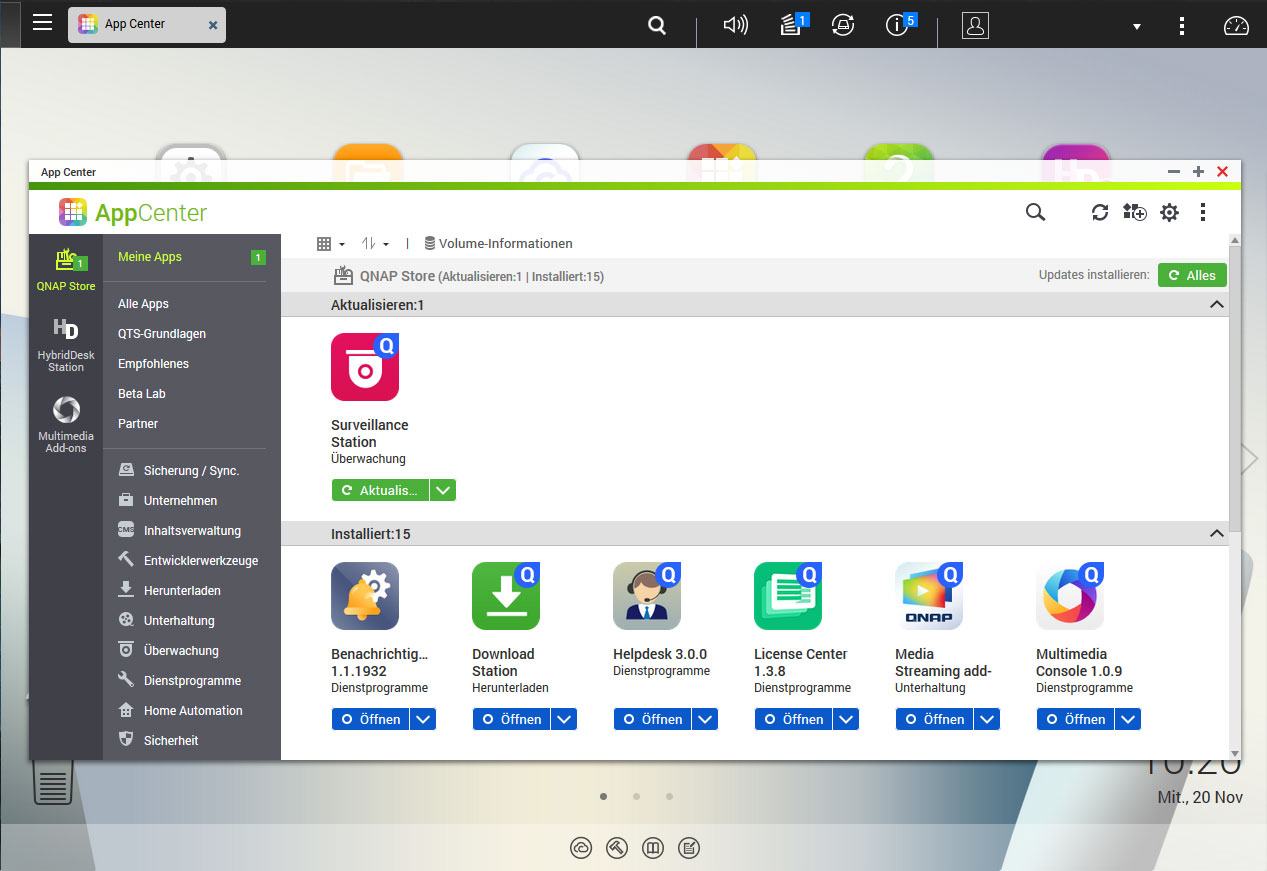Click Aktualisieren button for Surveillance Station
This screenshot has height=871, width=1267.
380,490
